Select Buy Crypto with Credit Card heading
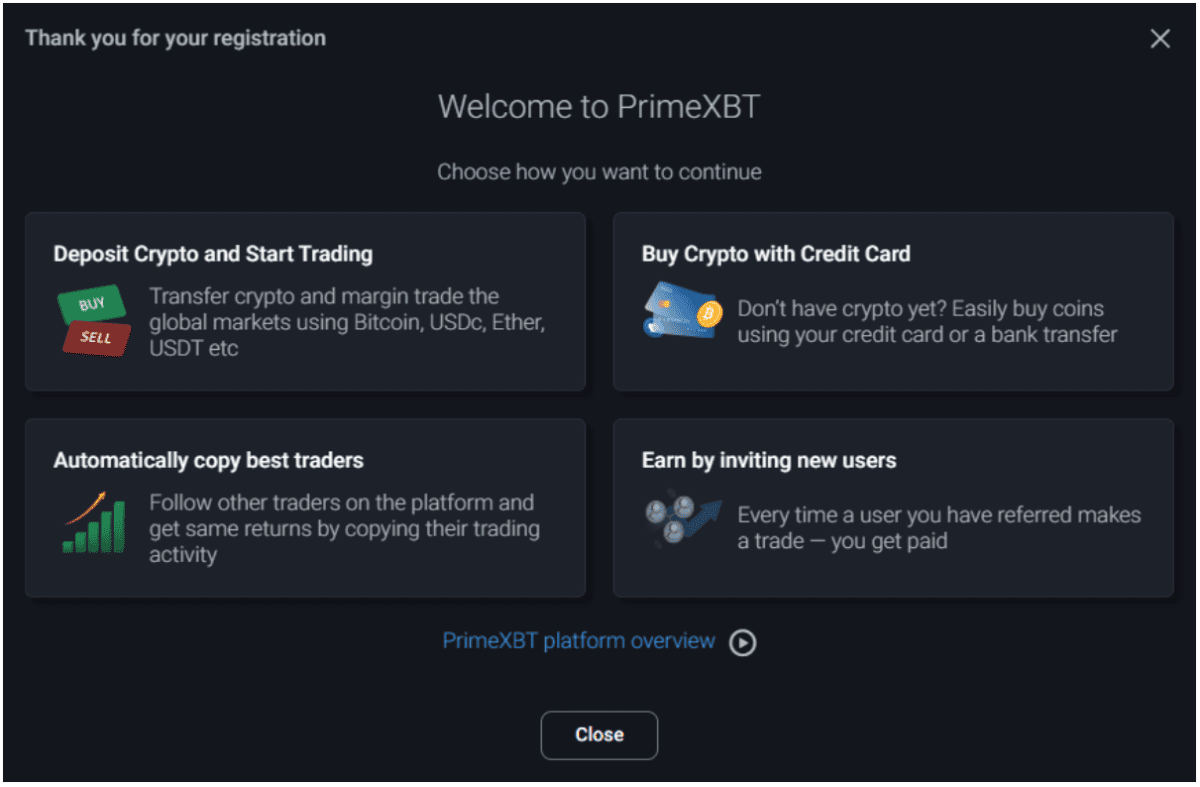Viewport: 1200px width, 787px height. point(776,254)
